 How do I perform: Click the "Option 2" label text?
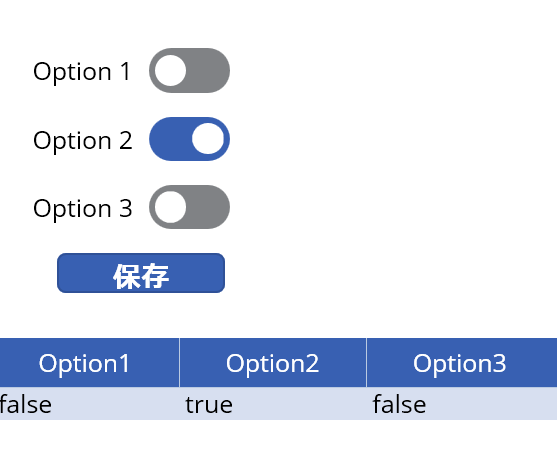click(x=82, y=141)
